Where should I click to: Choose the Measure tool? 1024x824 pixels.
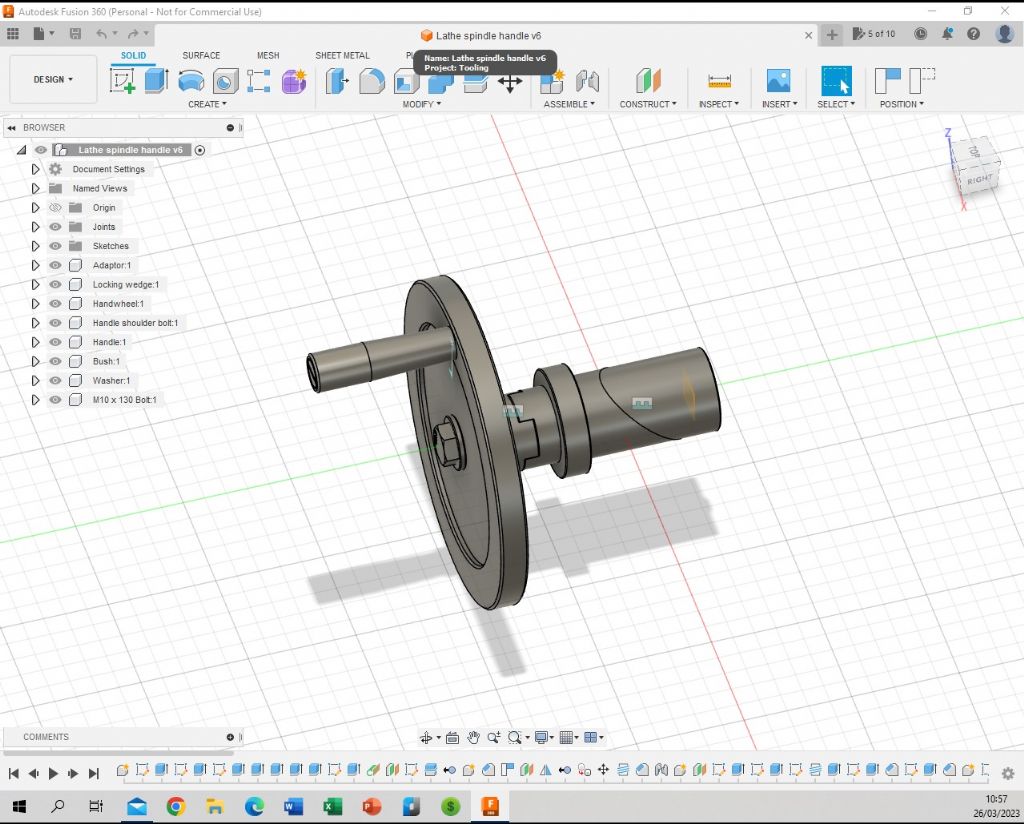click(x=719, y=81)
